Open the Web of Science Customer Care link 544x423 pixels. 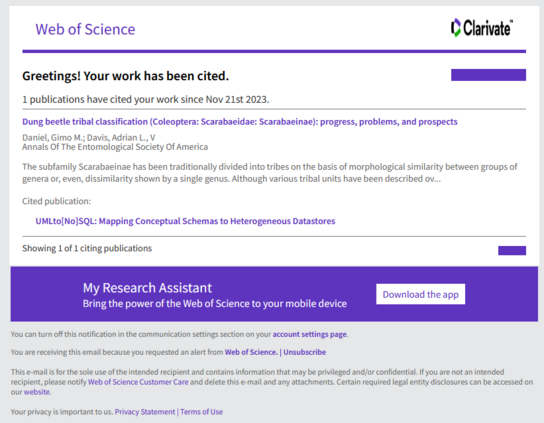(x=138, y=382)
